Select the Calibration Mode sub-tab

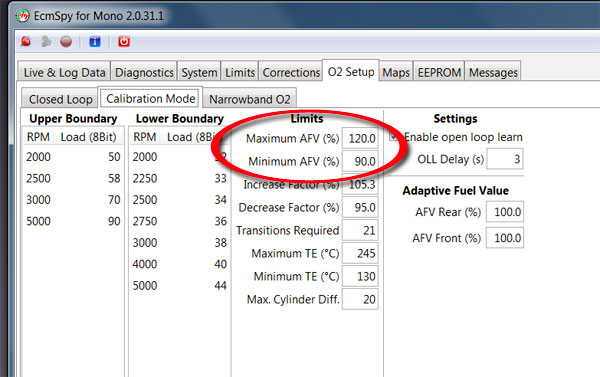click(x=150, y=98)
